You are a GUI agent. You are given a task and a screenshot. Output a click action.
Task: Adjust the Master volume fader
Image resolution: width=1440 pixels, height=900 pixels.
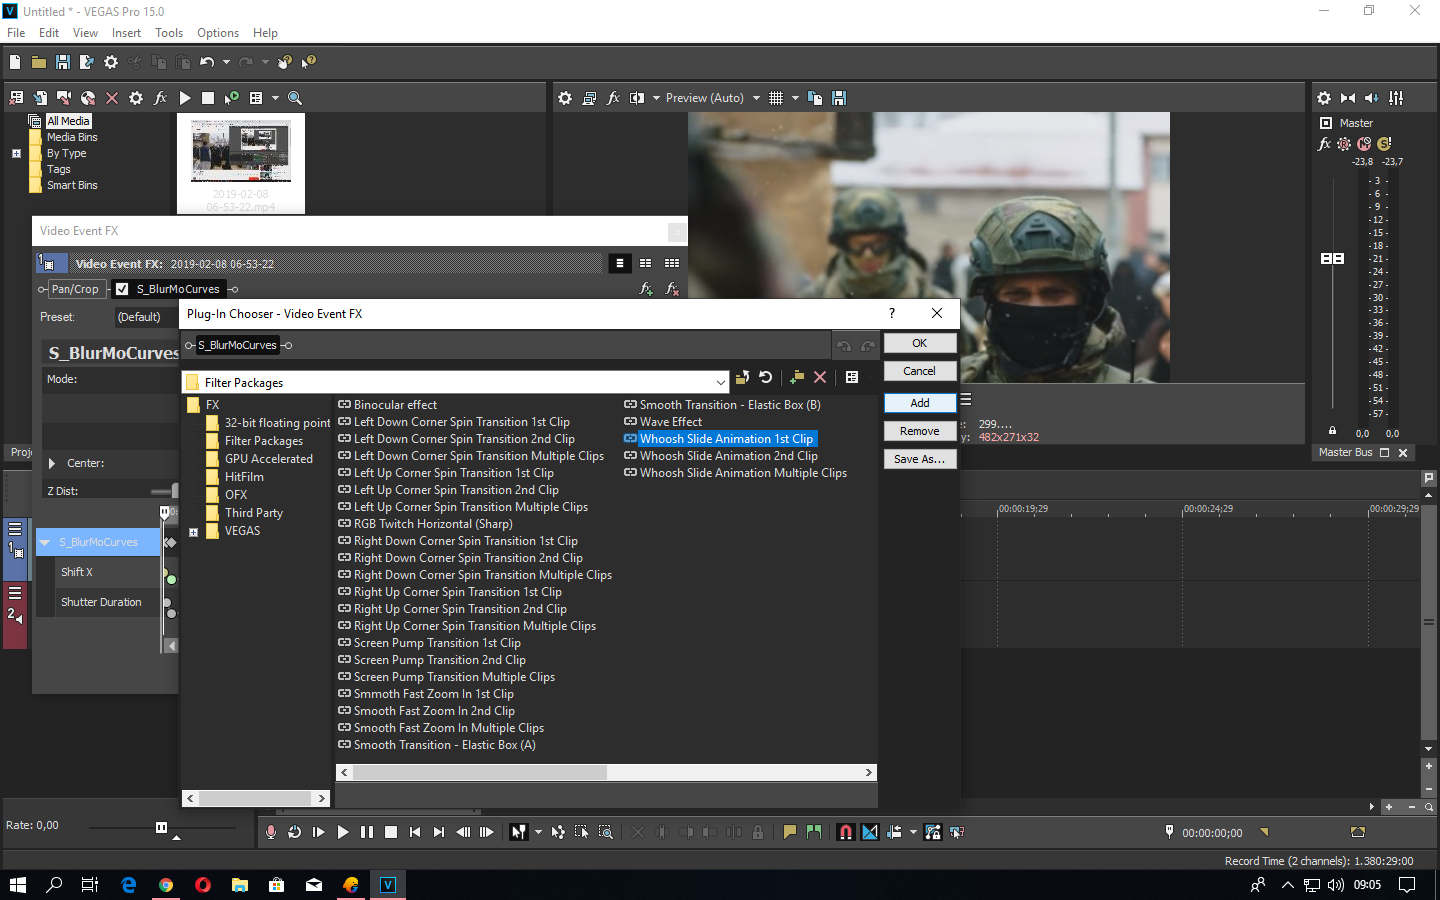click(x=1333, y=258)
